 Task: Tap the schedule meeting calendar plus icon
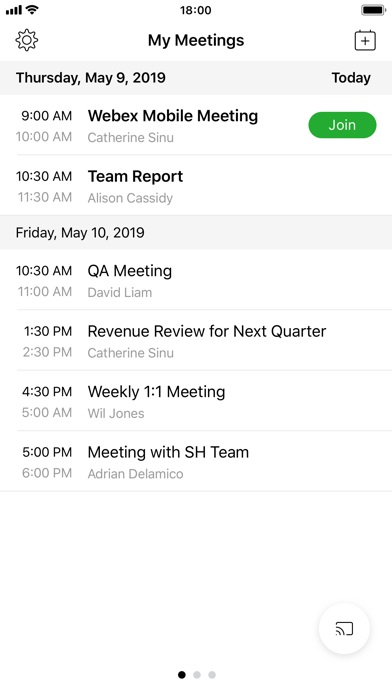[365, 40]
